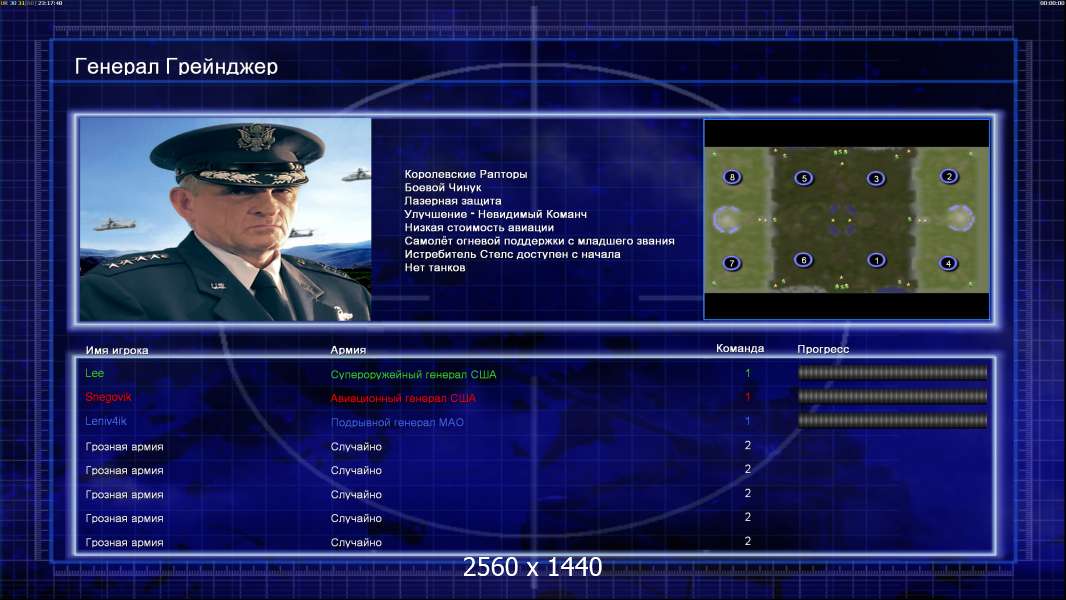Select start position 6 on the minimap
Screen dimensions: 1066x600
(803, 260)
